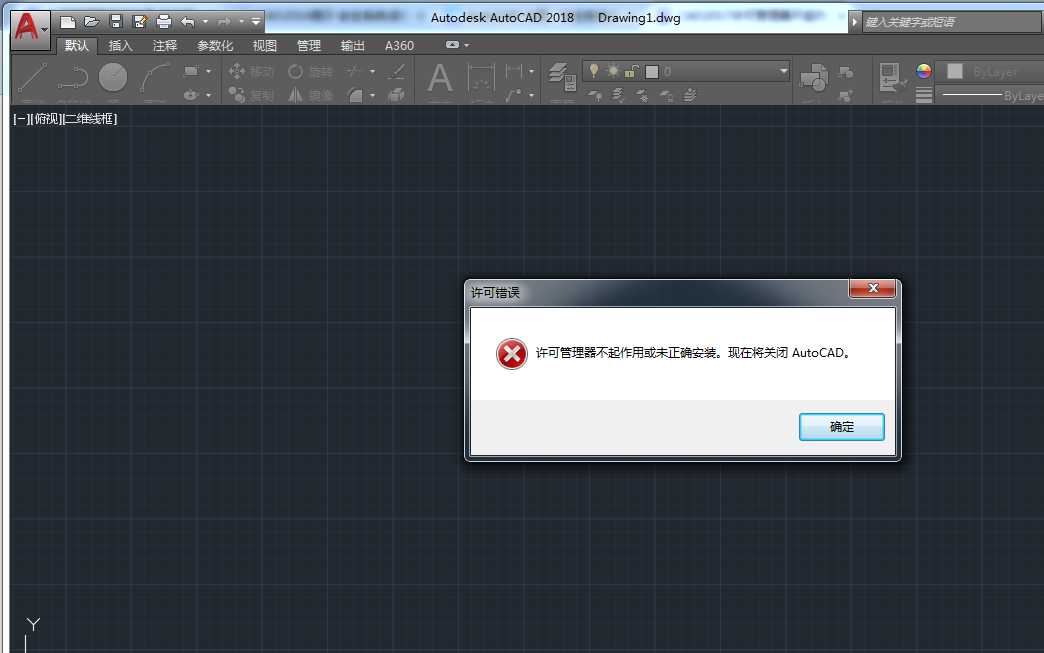Select the large Text (A) tool

[439, 78]
